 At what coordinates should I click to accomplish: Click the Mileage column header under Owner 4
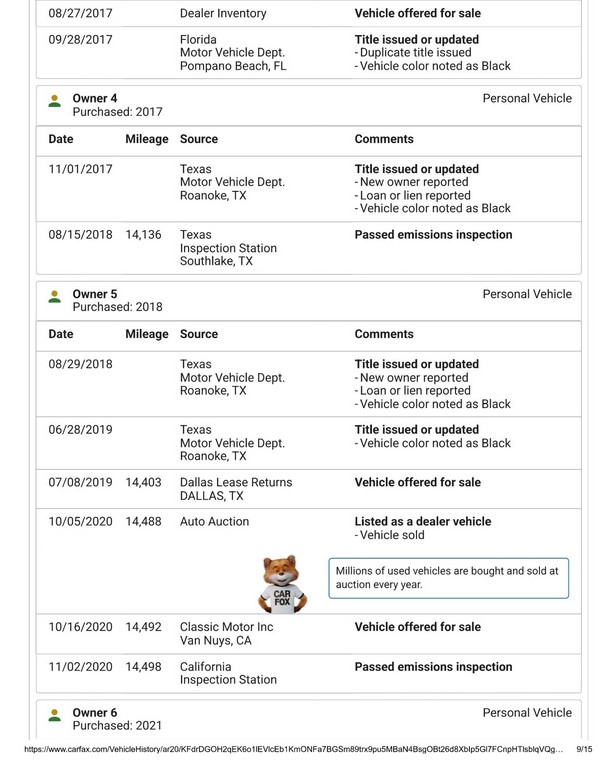[147, 140]
